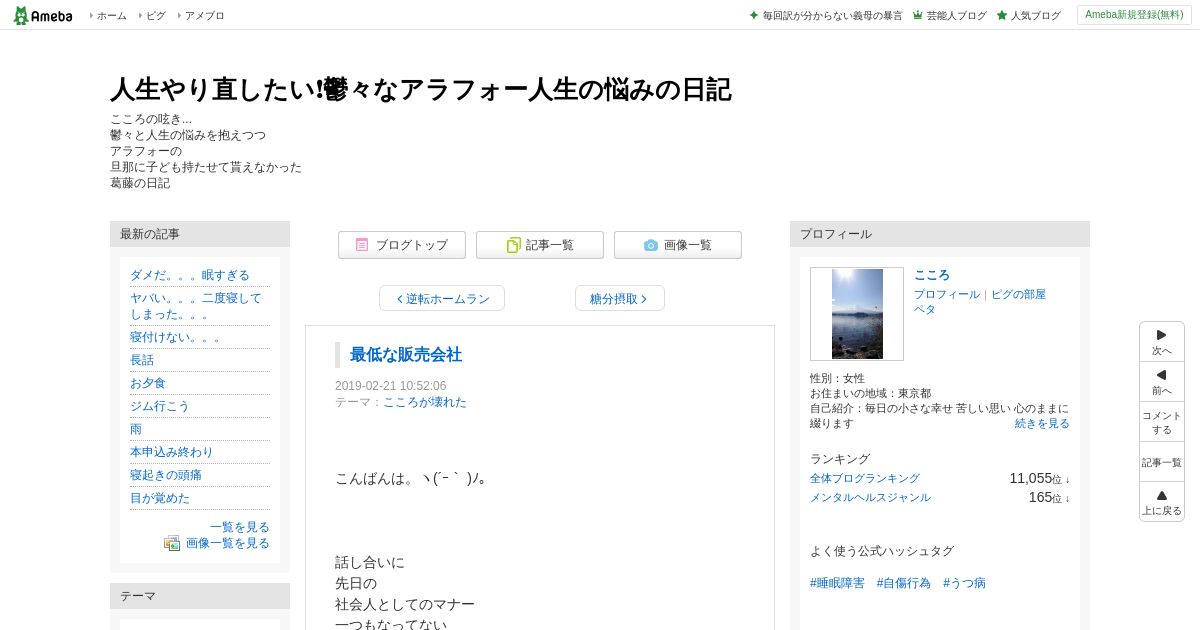
Task: Click 記事一覧 in floating panel
Action: 1162,462
